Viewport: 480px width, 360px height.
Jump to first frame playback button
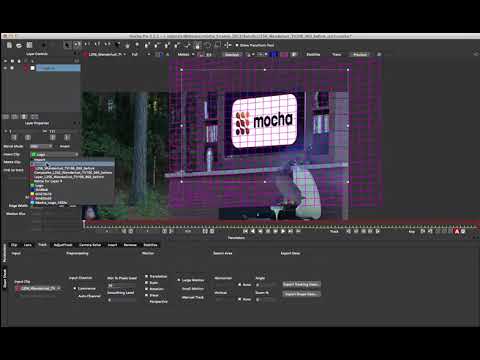(245, 231)
